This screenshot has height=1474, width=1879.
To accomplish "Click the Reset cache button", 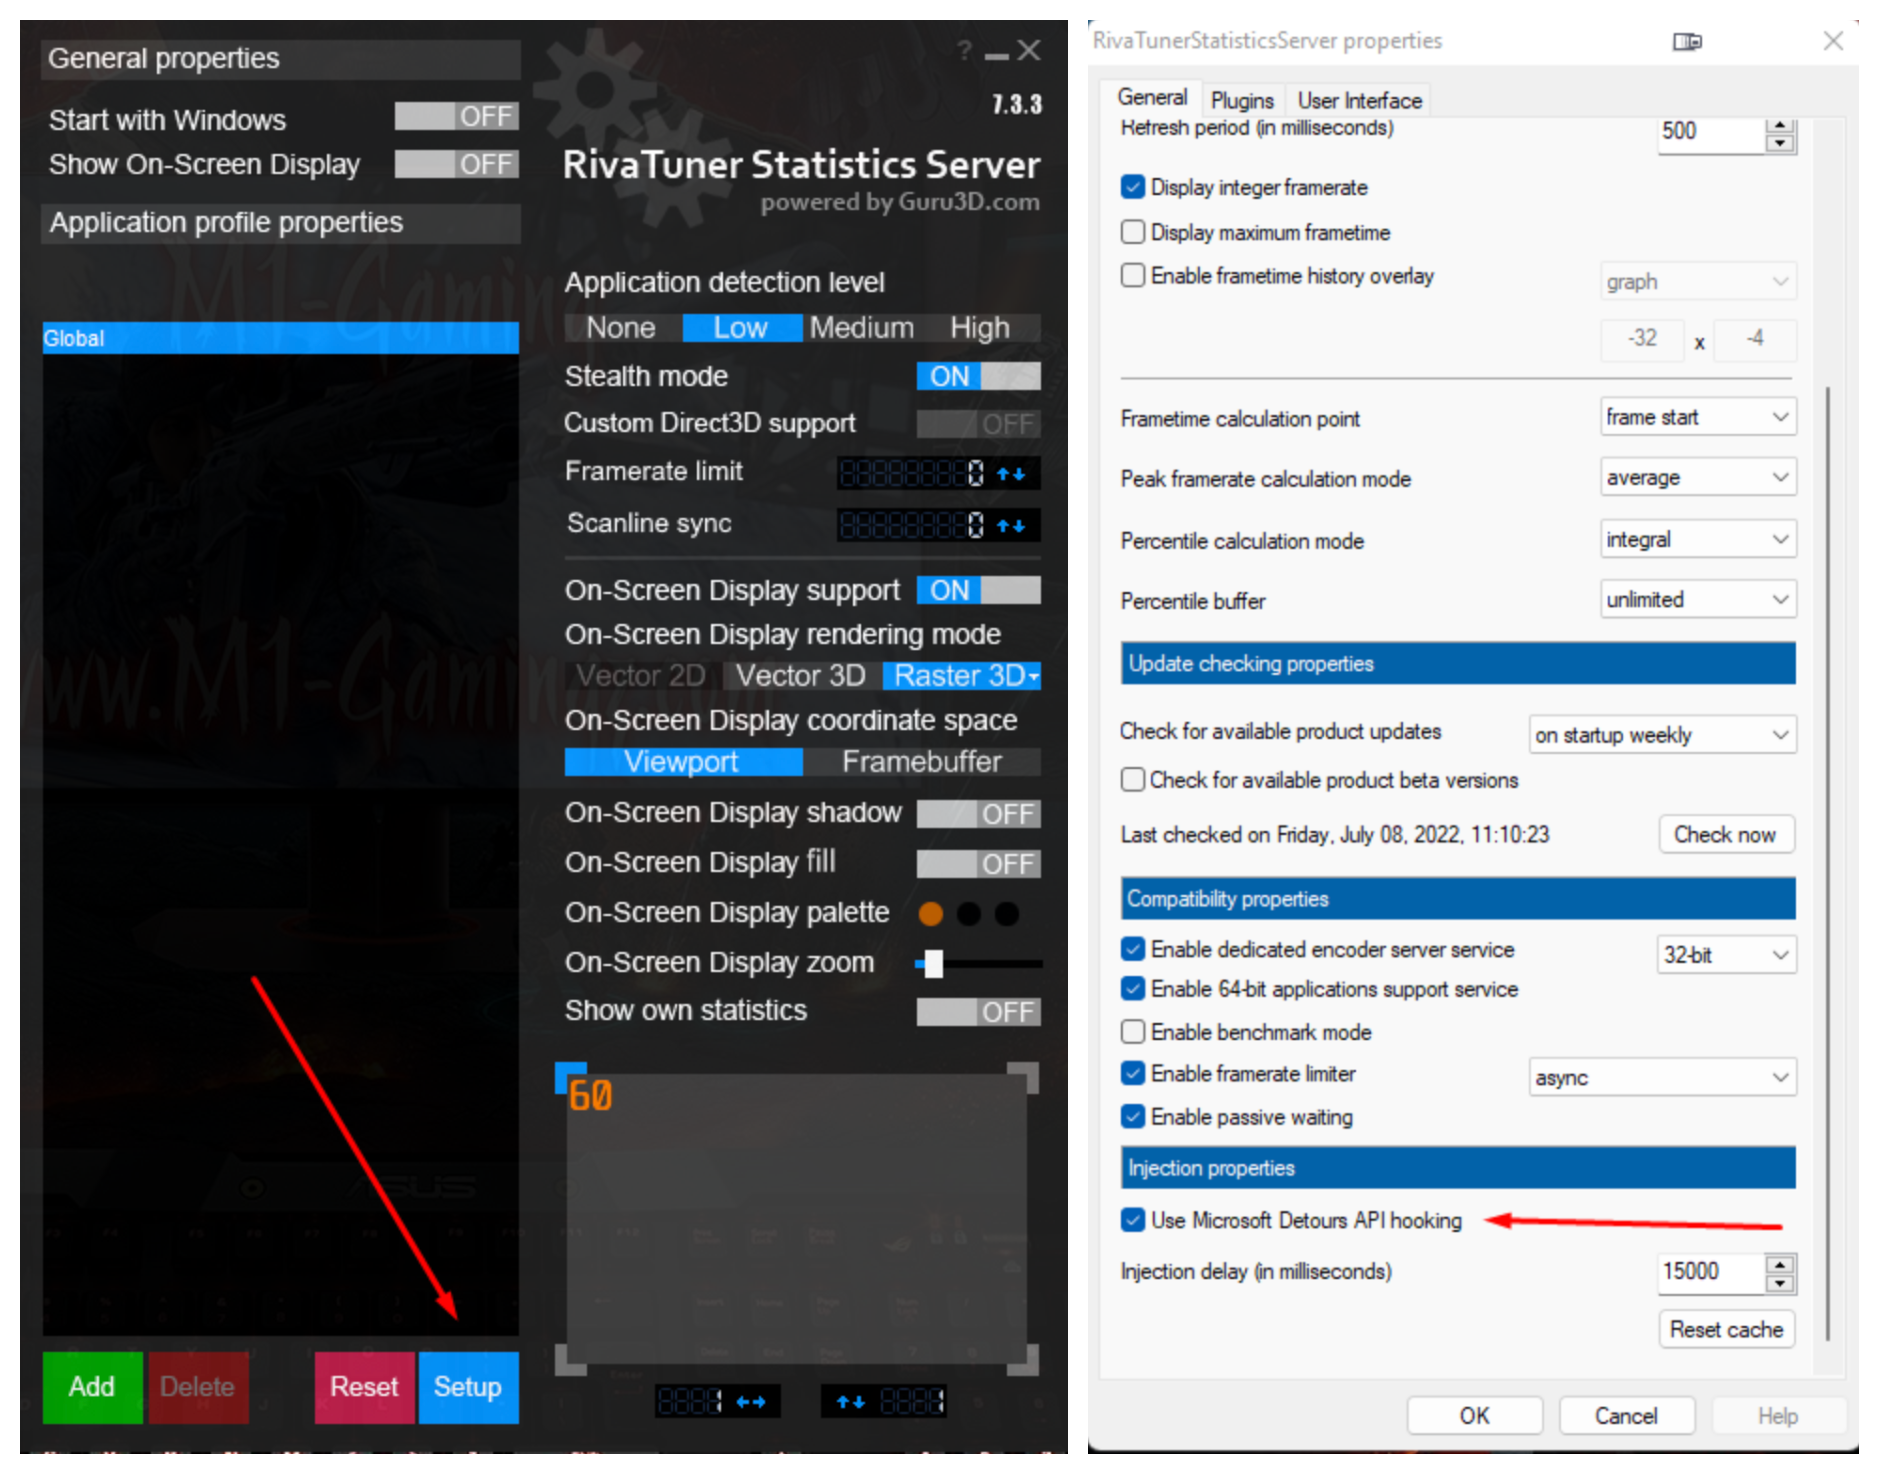I will point(1726,1329).
